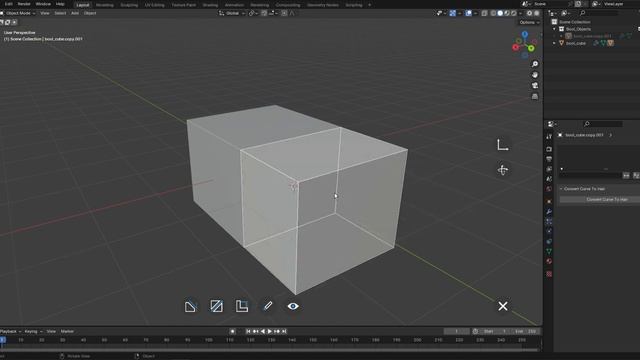Select solid viewport shading
The width and height of the screenshot is (640, 360).
(x=500, y=13)
